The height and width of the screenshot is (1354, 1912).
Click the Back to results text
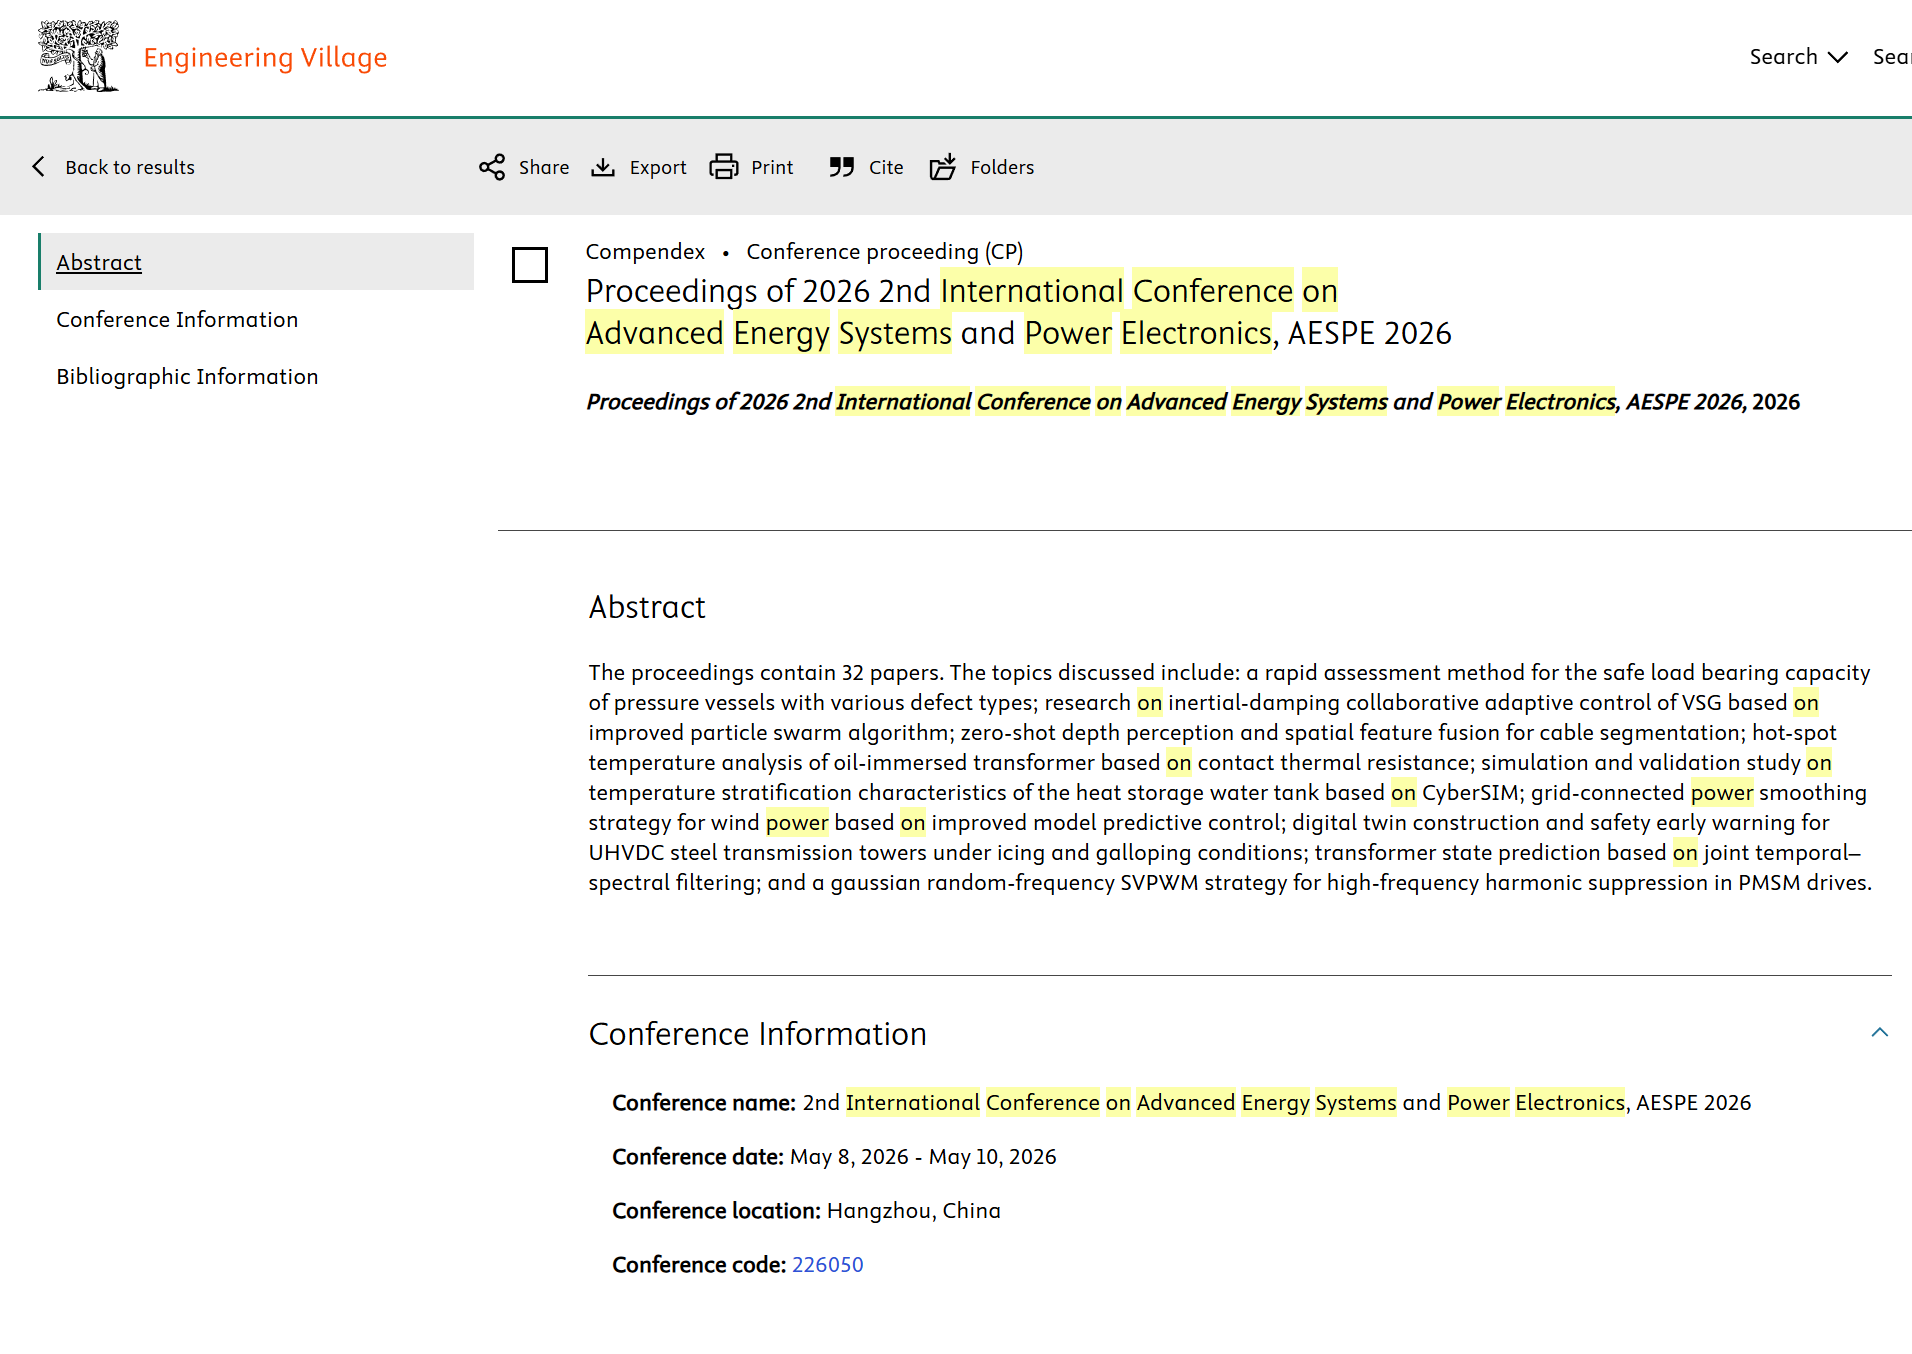click(130, 167)
